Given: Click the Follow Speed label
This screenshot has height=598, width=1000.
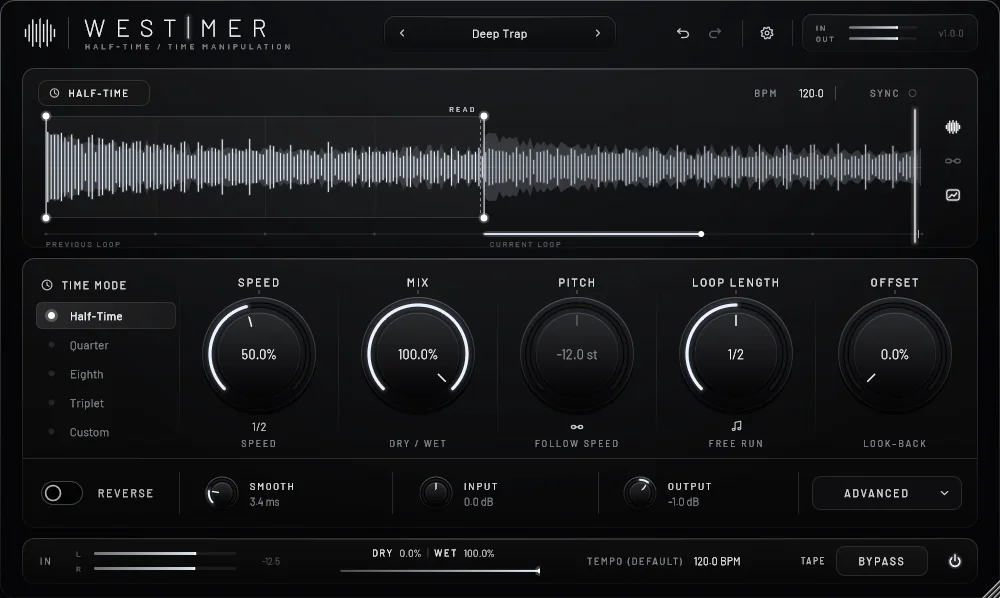Looking at the screenshot, I should coord(577,444).
